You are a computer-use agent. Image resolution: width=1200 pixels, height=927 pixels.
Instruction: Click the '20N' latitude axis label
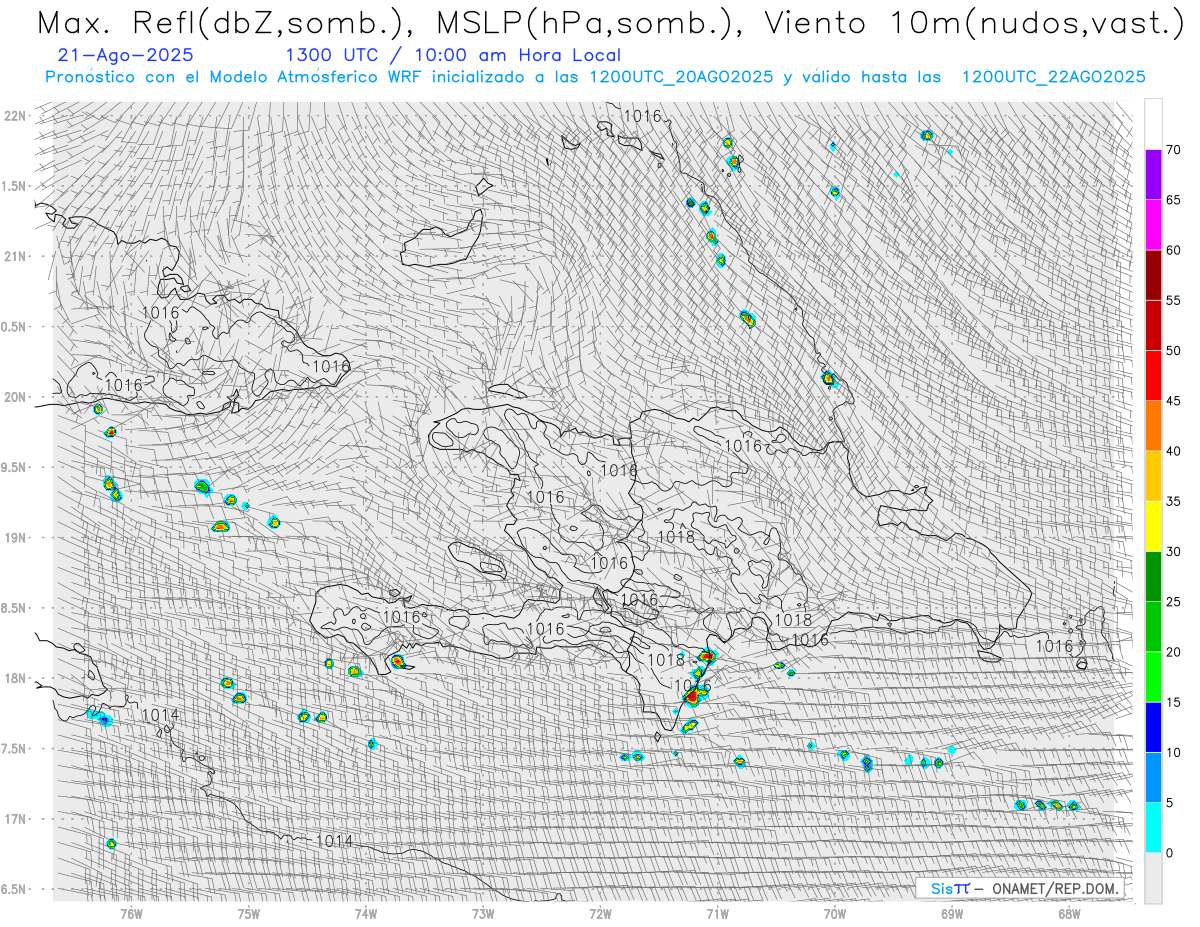pos(15,397)
